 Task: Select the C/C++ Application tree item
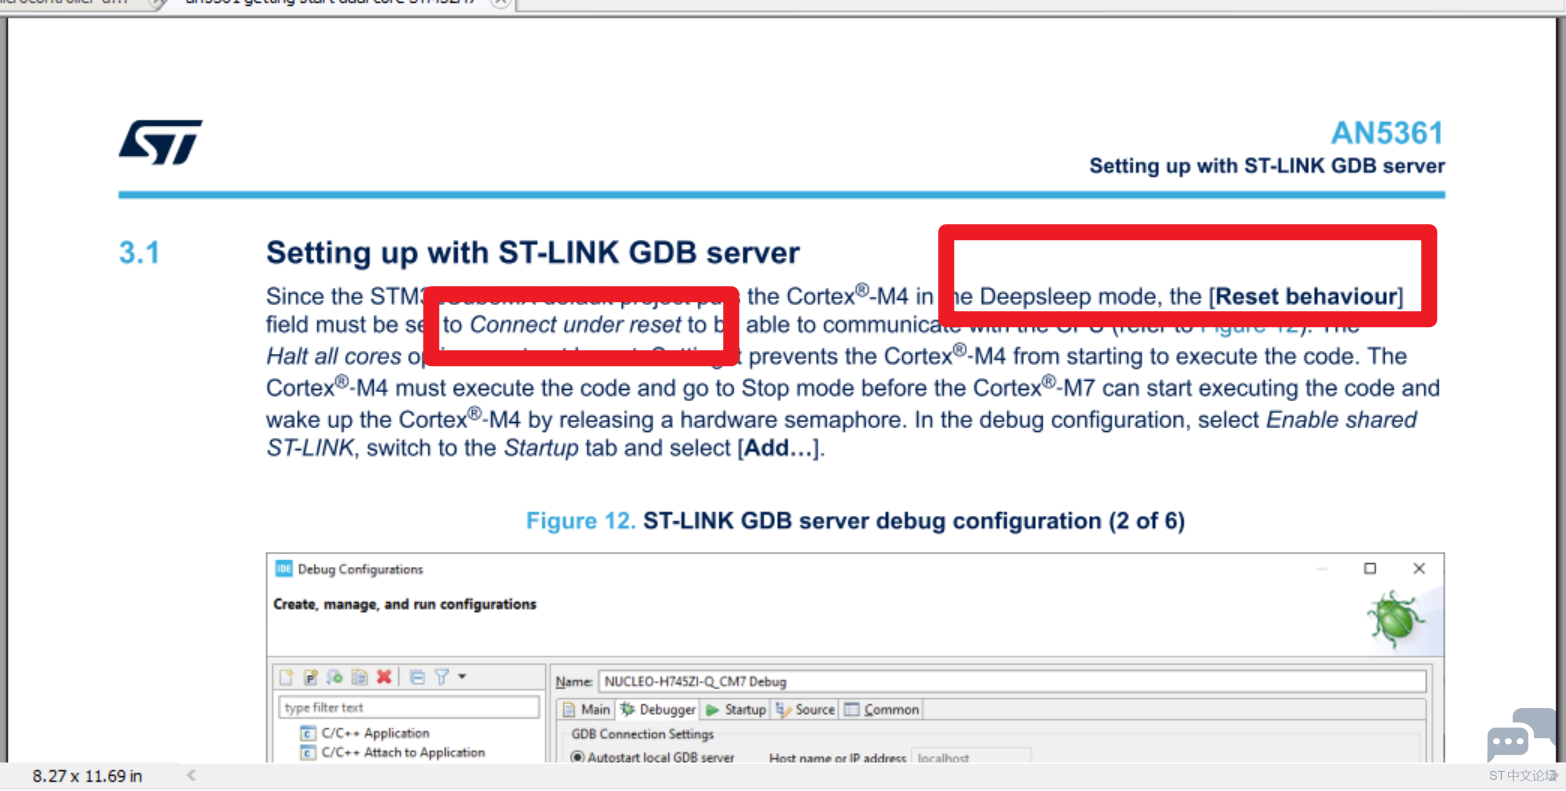point(366,733)
